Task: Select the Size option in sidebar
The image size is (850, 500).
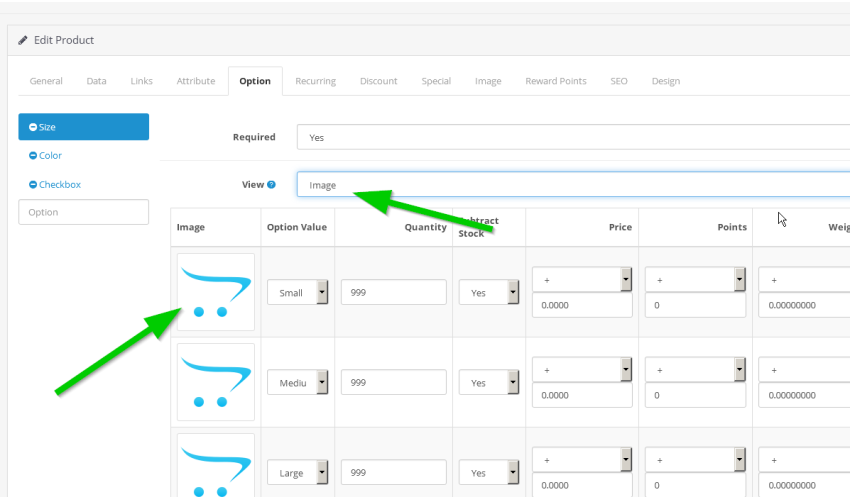Action: pyautogui.click(x=83, y=127)
